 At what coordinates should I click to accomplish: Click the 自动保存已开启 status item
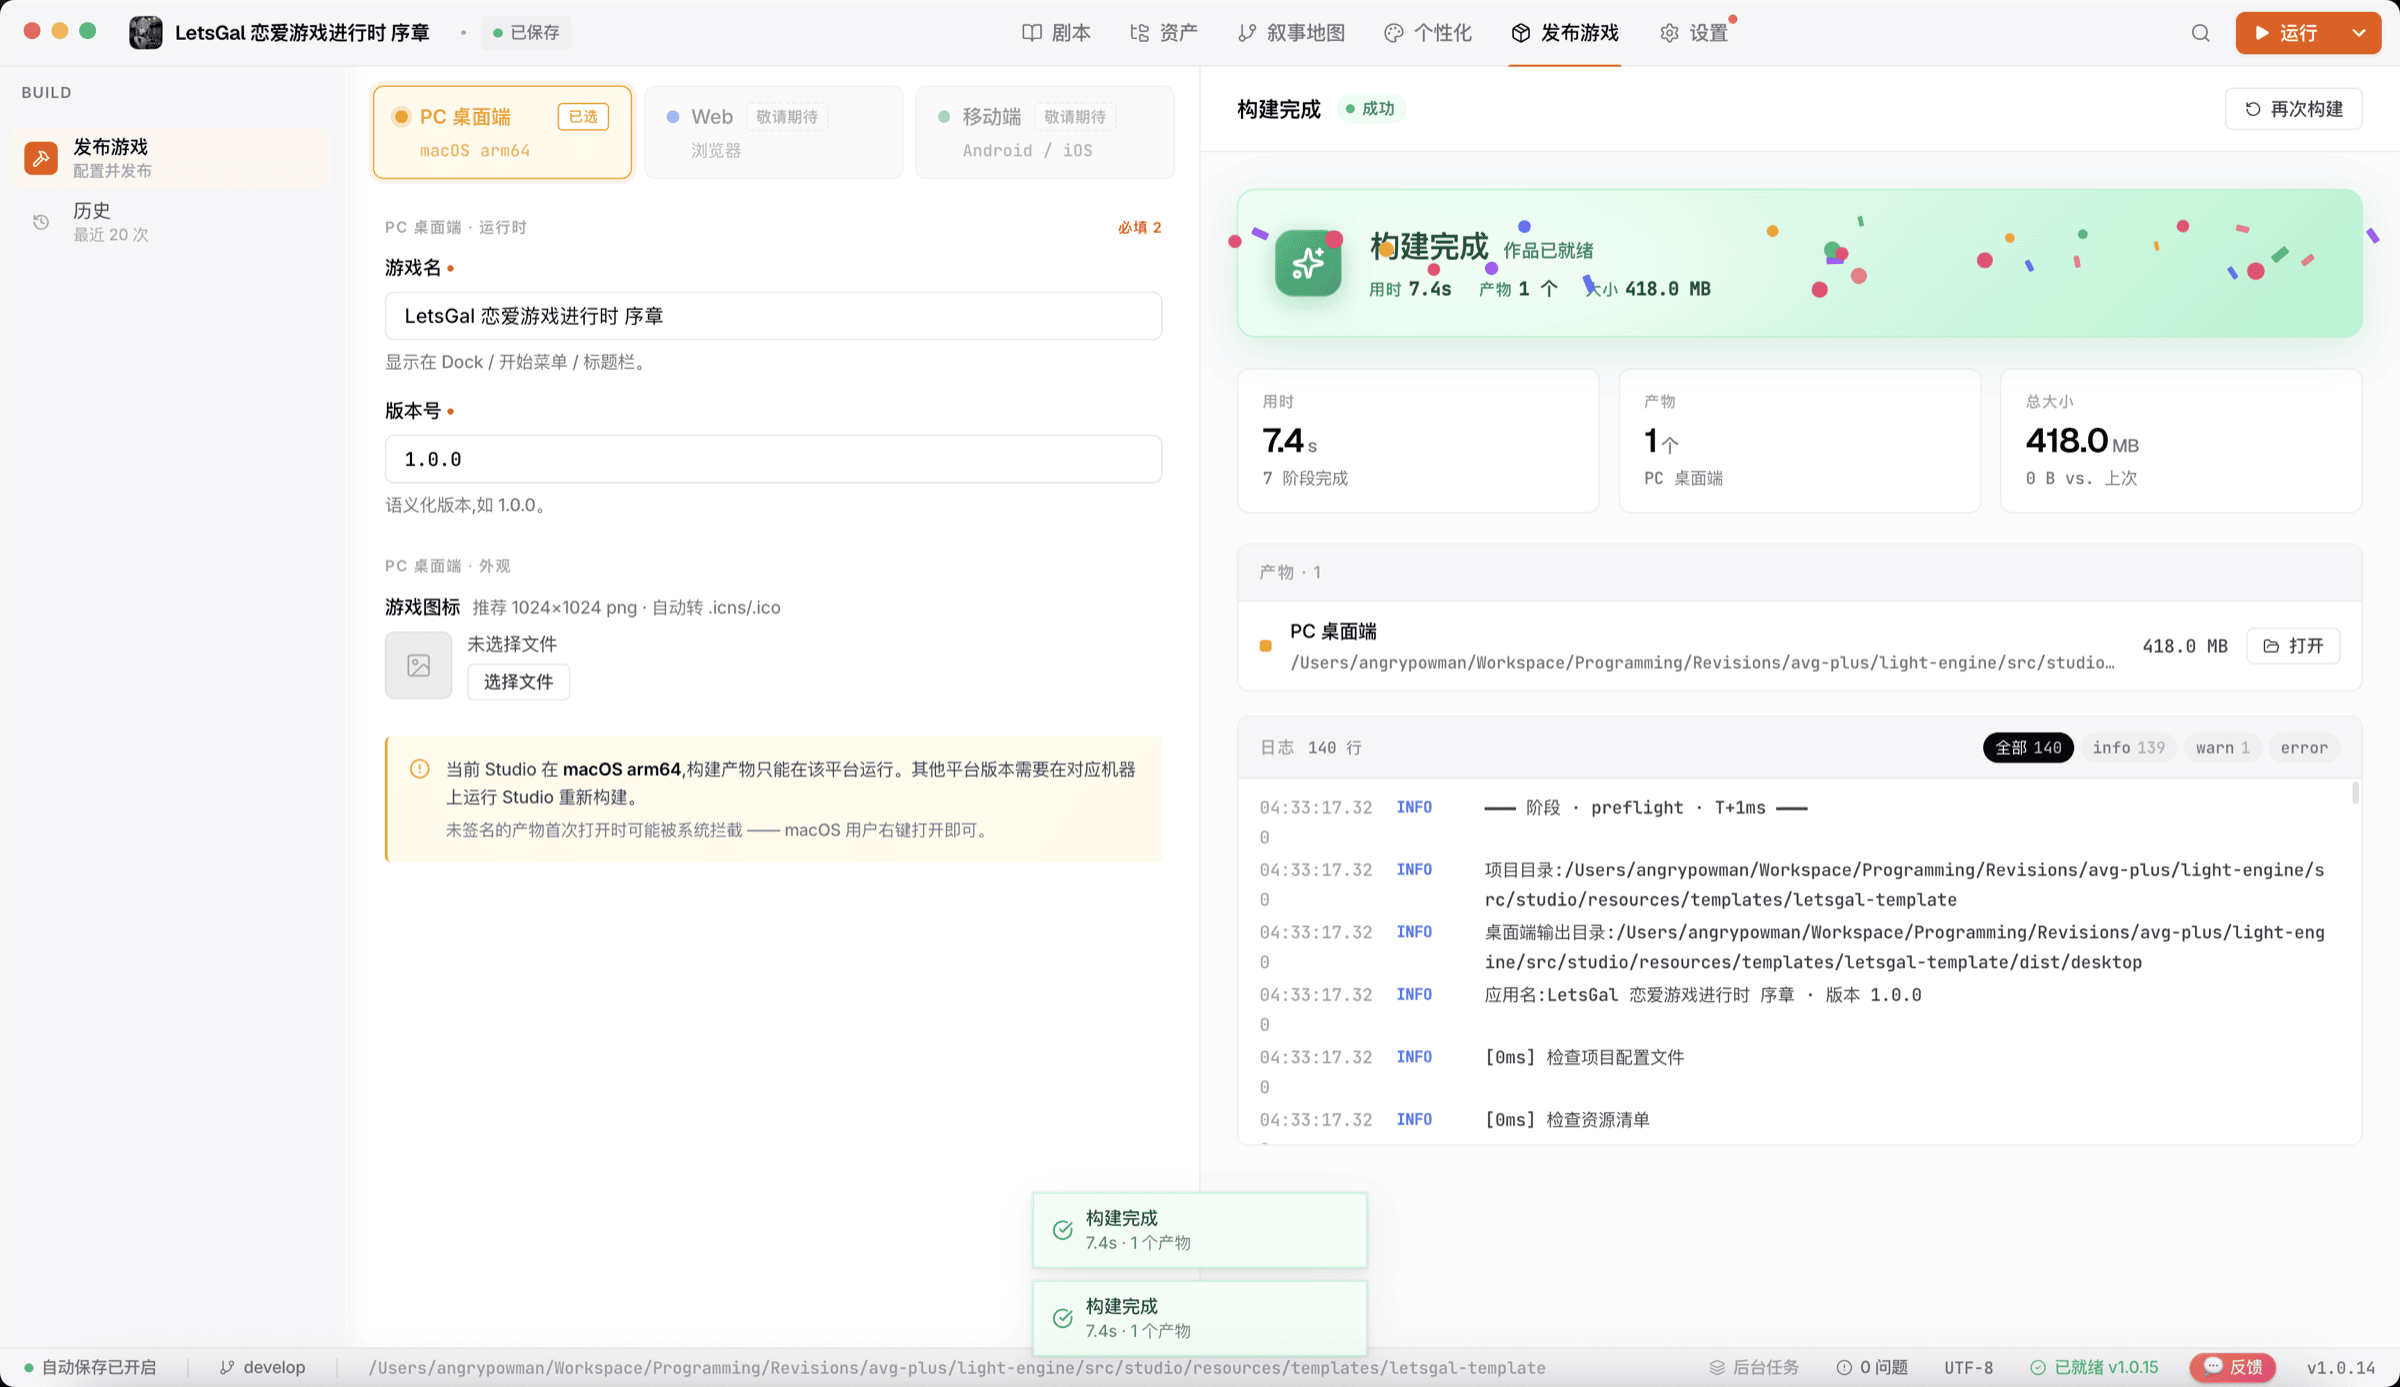coord(90,1367)
